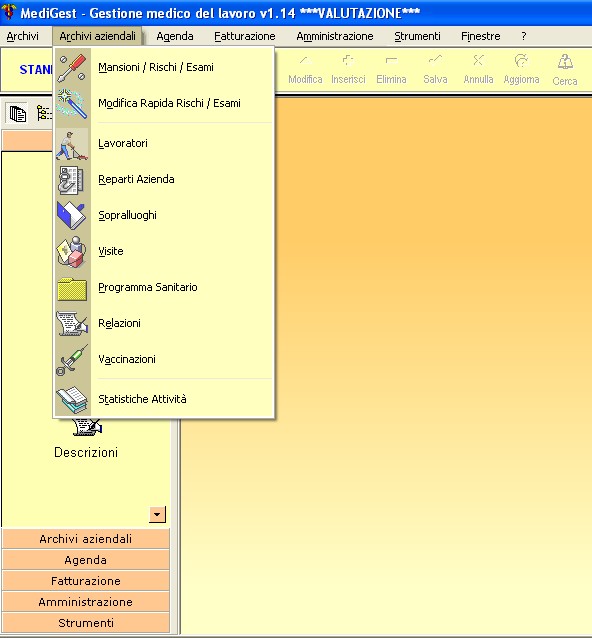The image size is (592, 638).
Task: Choose the Relazioni menu entry
Action: point(164,323)
